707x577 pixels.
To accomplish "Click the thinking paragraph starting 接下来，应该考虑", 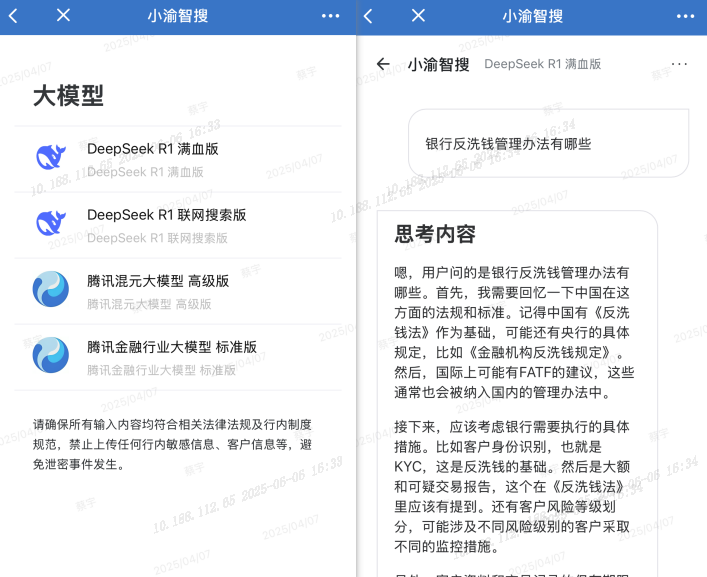I will [x=512, y=486].
